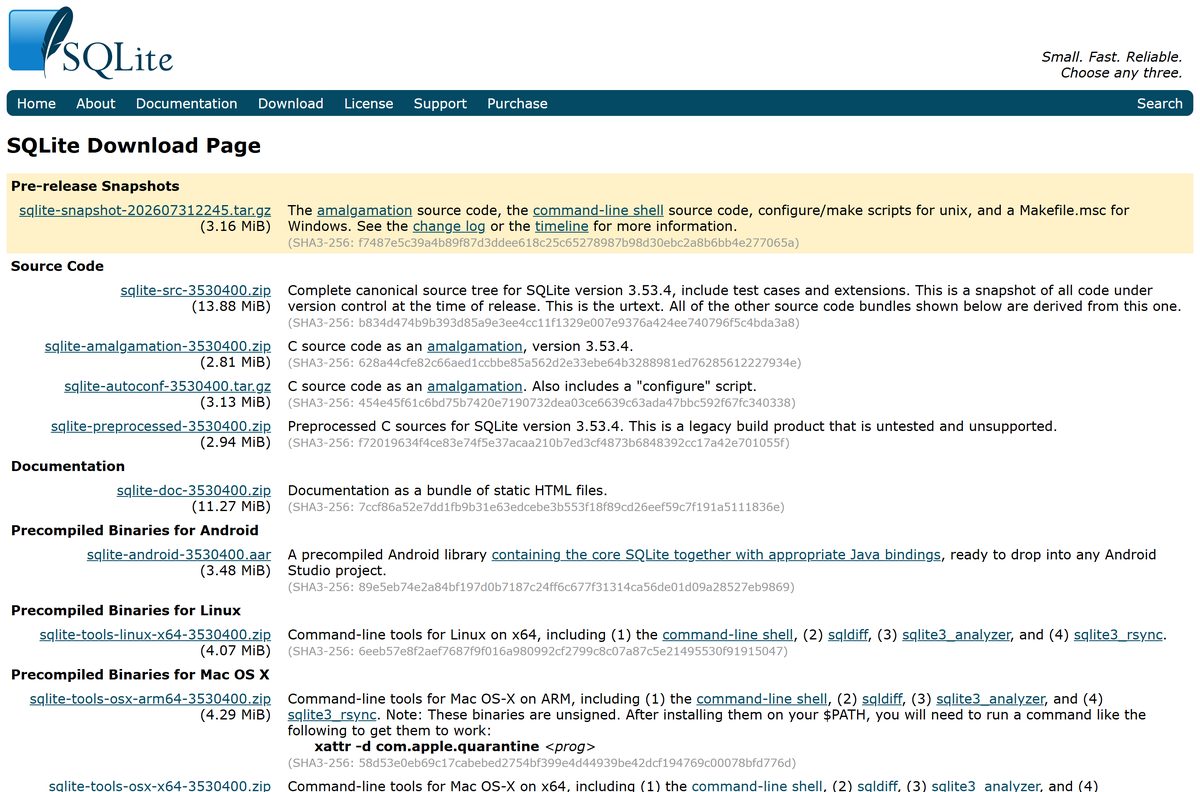
Task: Open amalgamation link in version 3.53.4 row
Action: pyautogui.click(x=474, y=346)
